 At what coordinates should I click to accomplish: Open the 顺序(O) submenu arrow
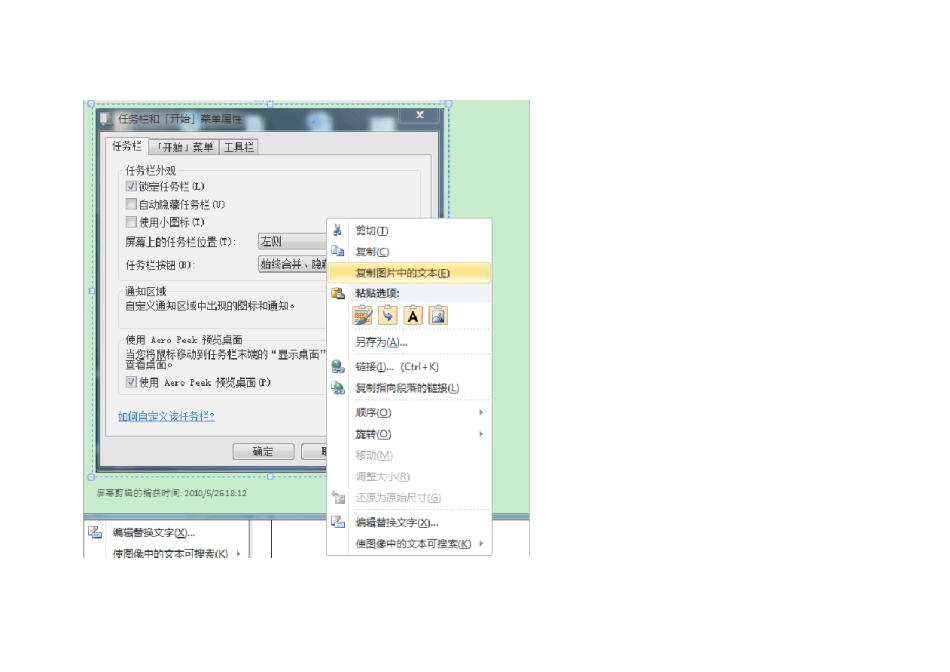(x=481, y=413)
